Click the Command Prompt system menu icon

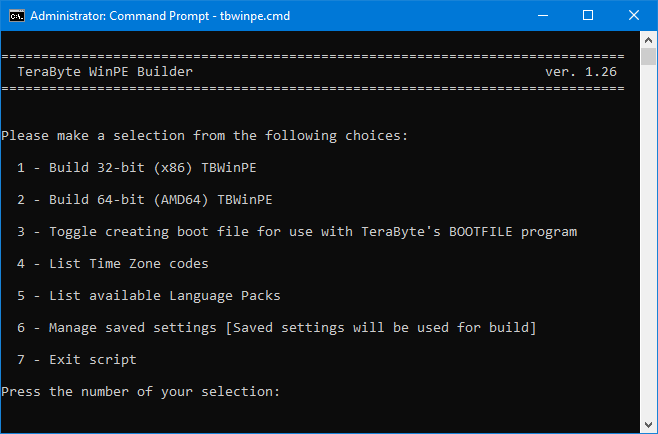tap(17, 16)
